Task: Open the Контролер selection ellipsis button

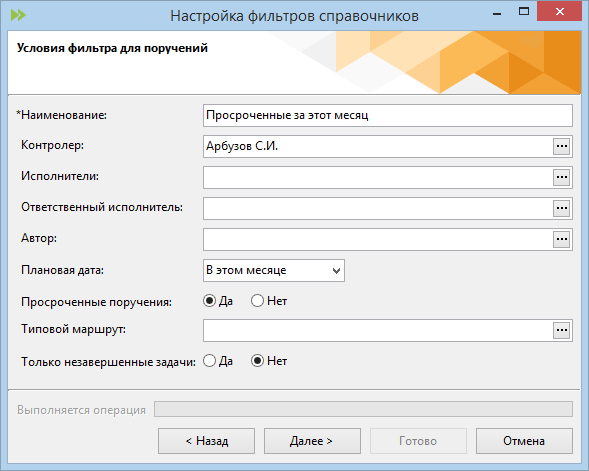Action: 562,146
